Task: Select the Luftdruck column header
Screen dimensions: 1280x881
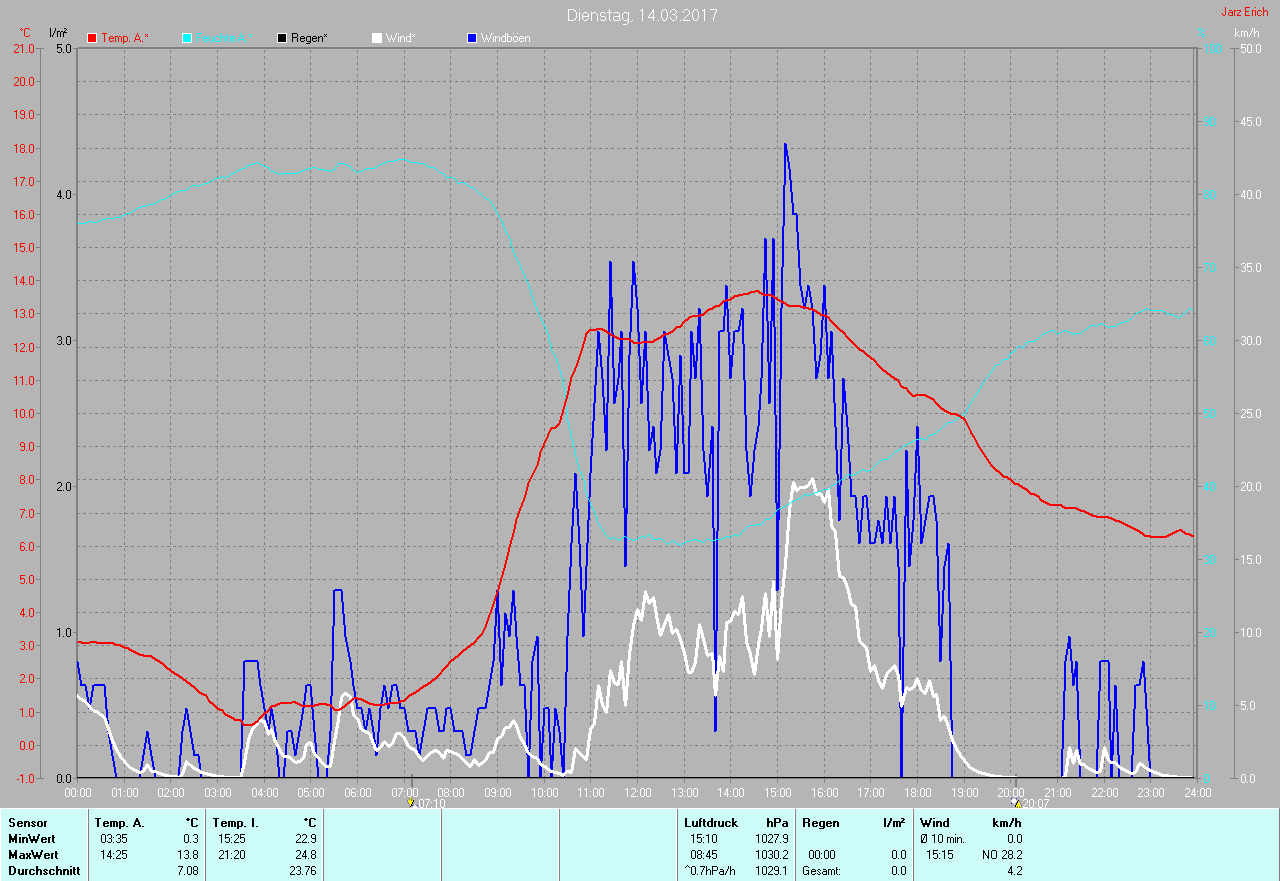Action: tap(710, 823)
